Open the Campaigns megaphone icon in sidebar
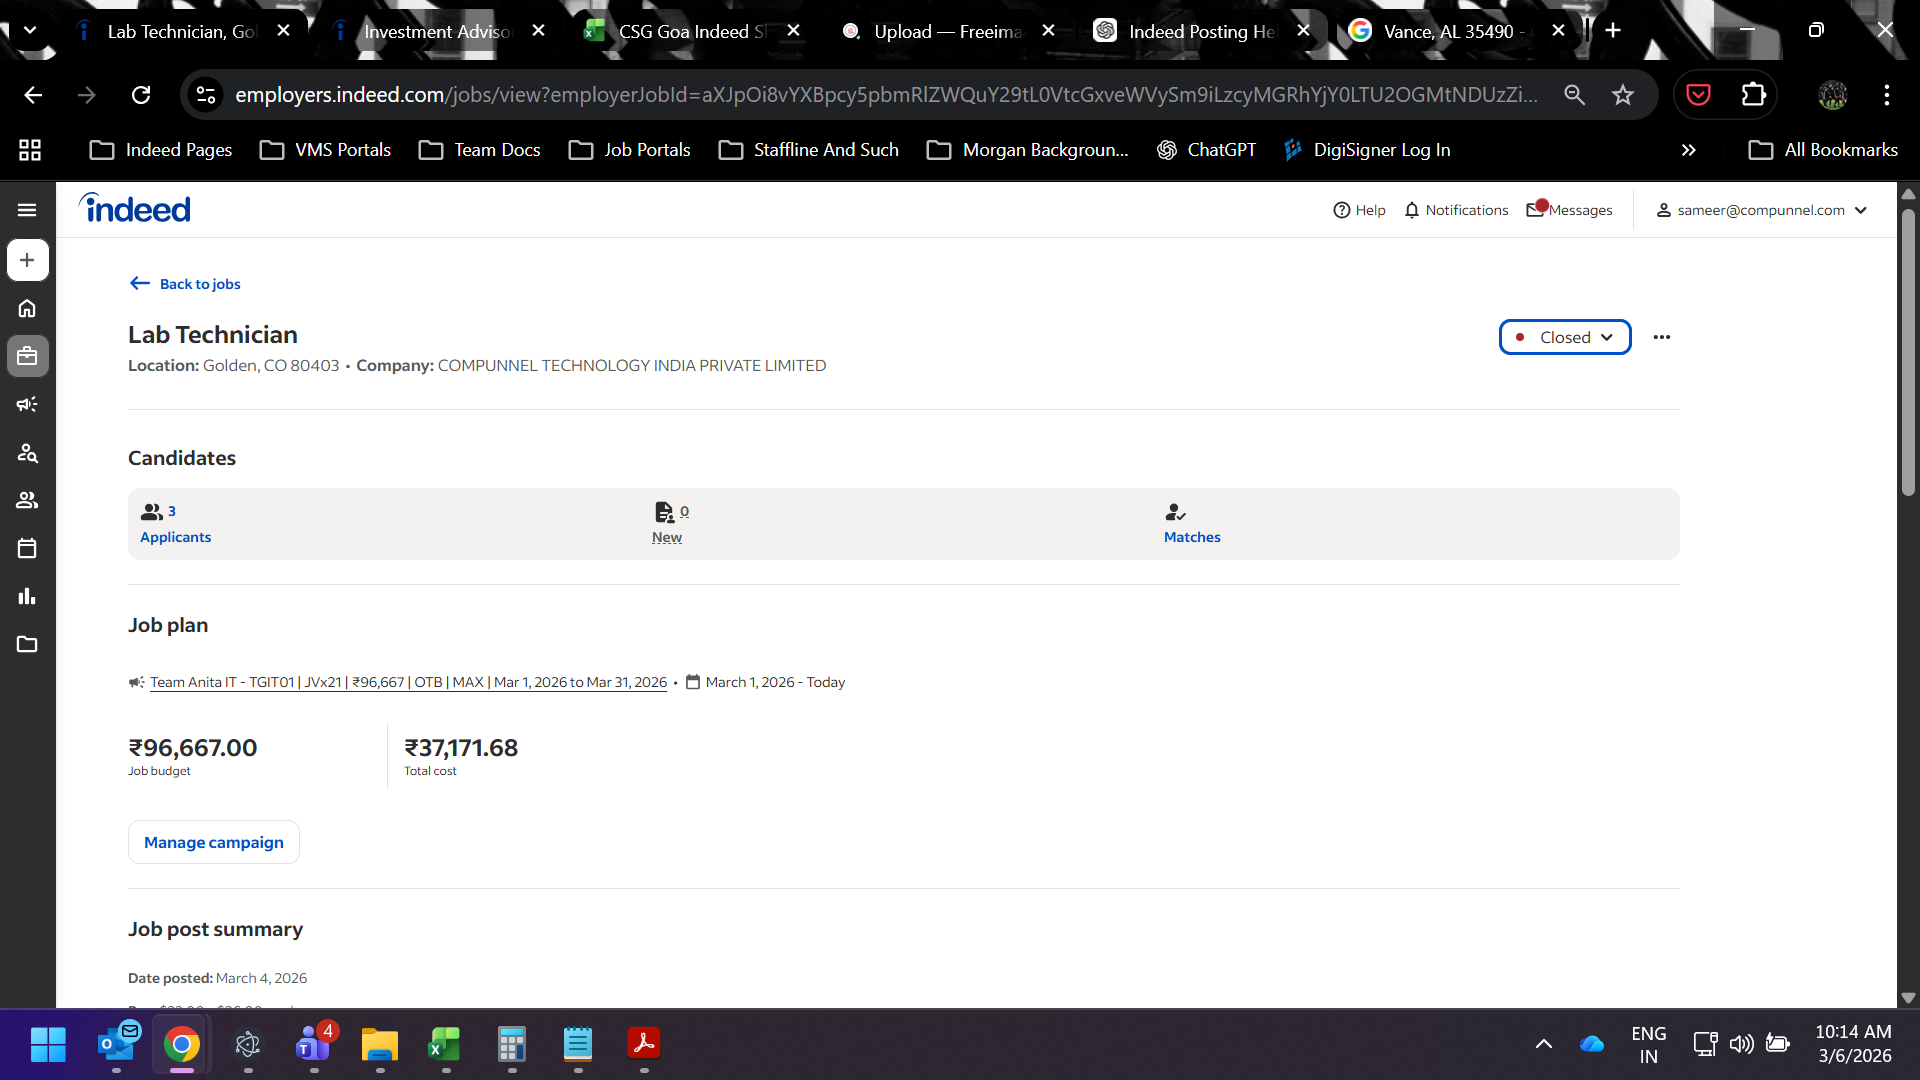Viewport: 1920px width, 1080px height. pyautogui.click(x=27, y=404)
